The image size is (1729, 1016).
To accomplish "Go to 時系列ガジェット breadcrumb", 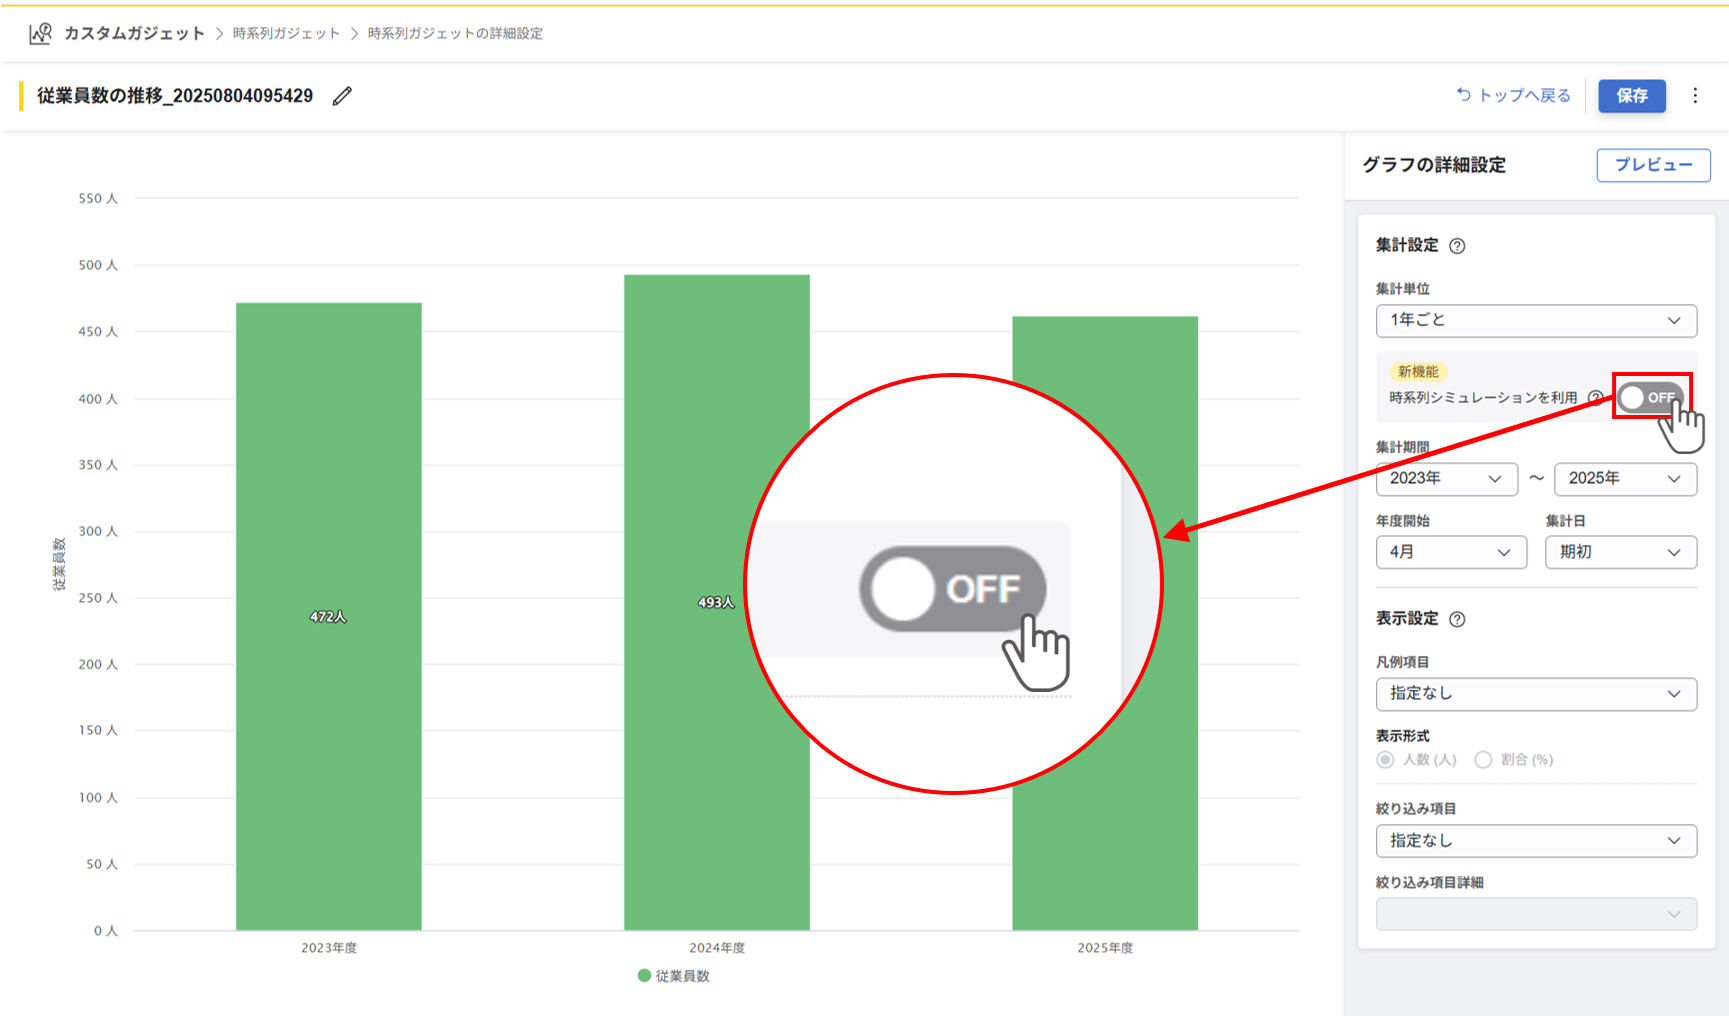I will pyautogui.click(x=286, y=34).
